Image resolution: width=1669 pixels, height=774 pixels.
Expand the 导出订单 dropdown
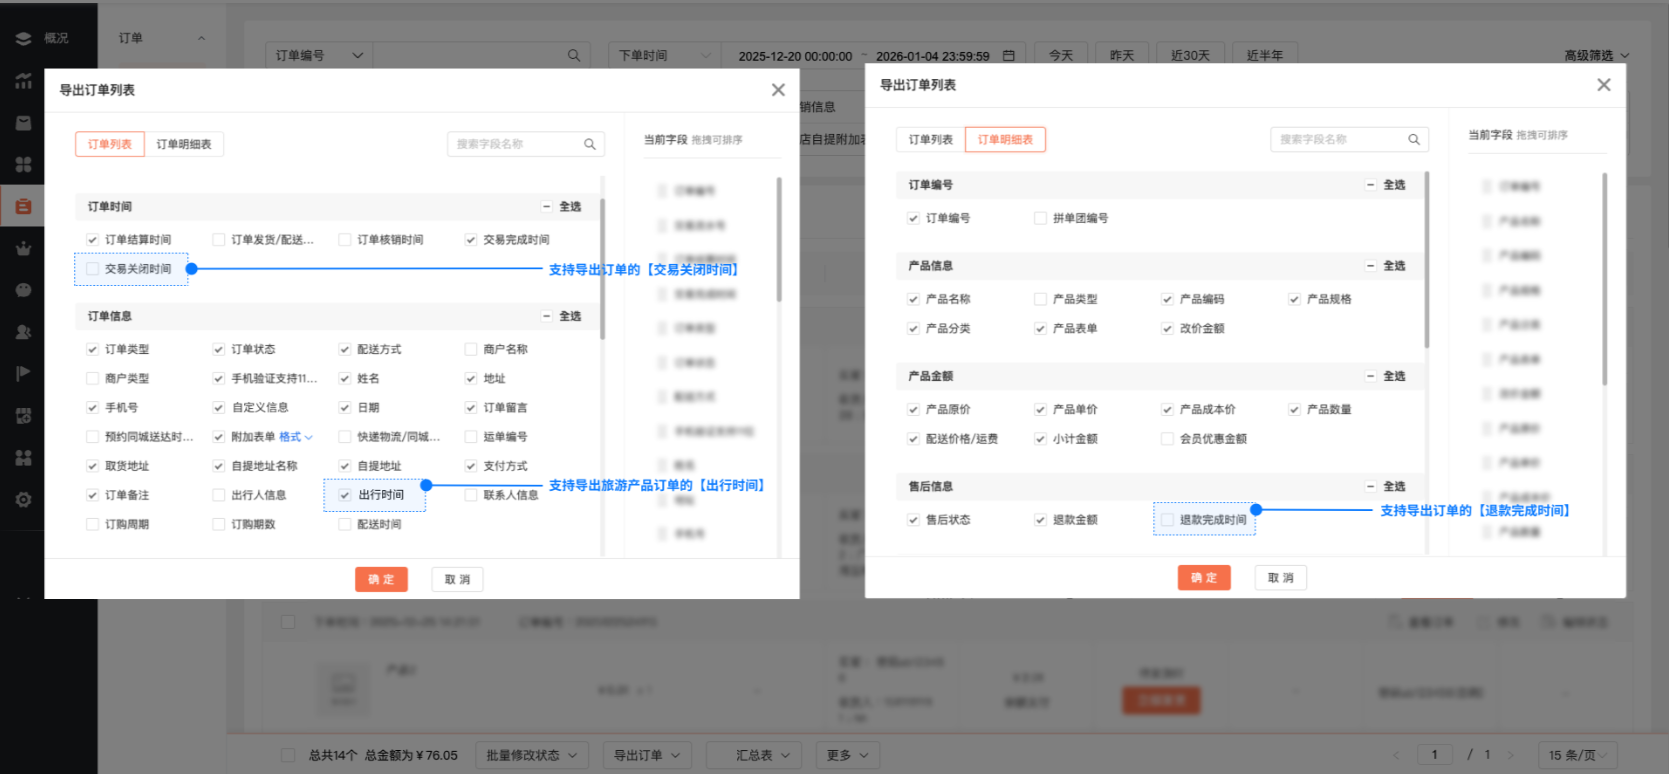click(x=646, y=755)
